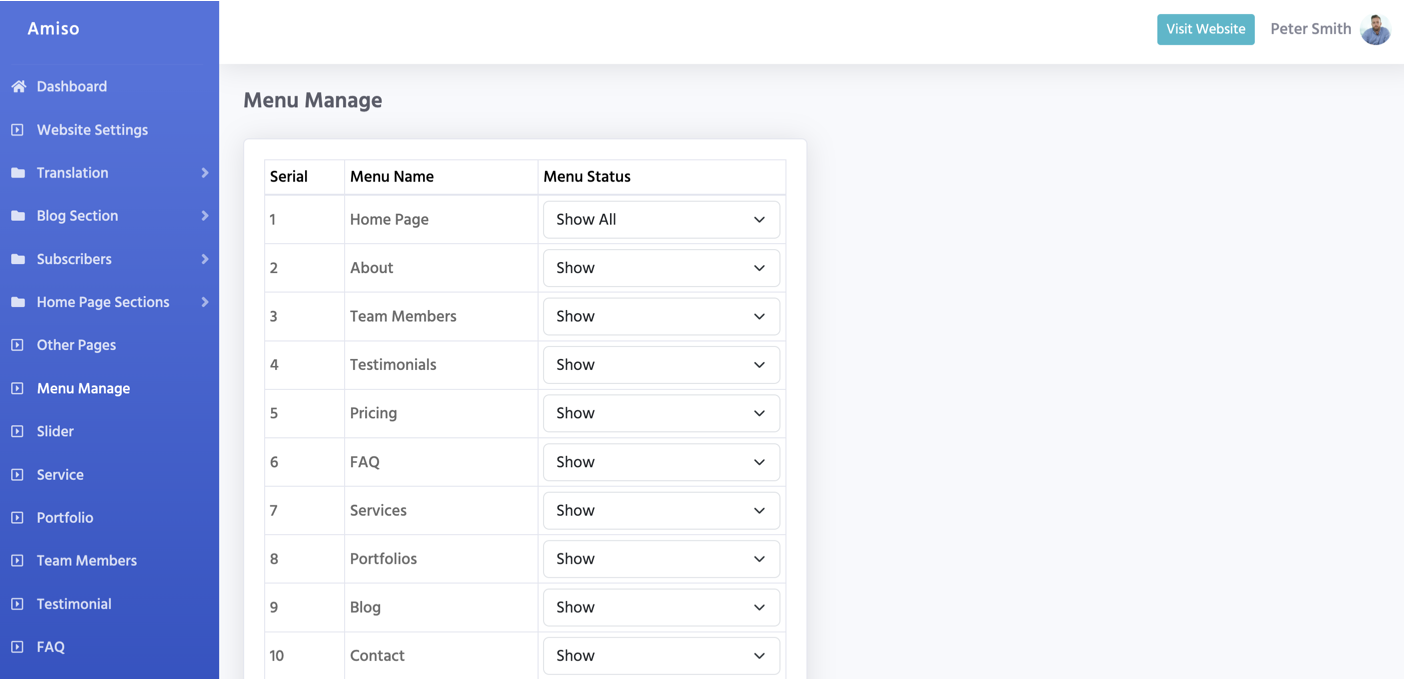Click the Dashboard home icon
1404x679 pixels.
(x=18, y=87)
